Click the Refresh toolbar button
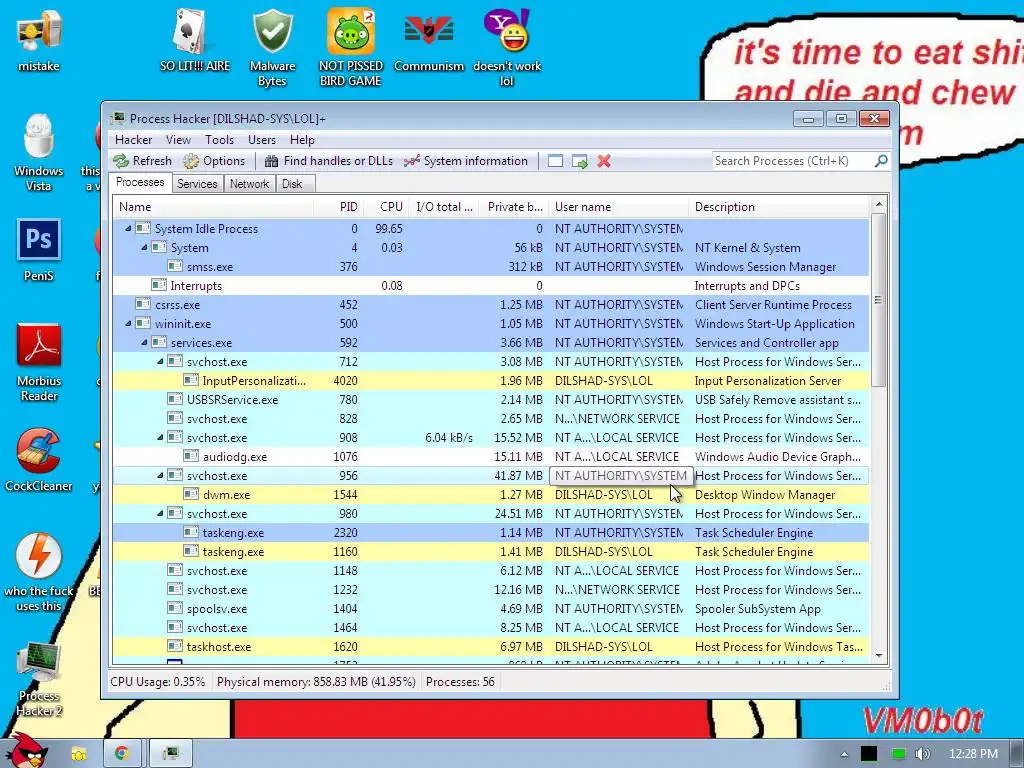1024x768 pixels. (x=142, y=161)
